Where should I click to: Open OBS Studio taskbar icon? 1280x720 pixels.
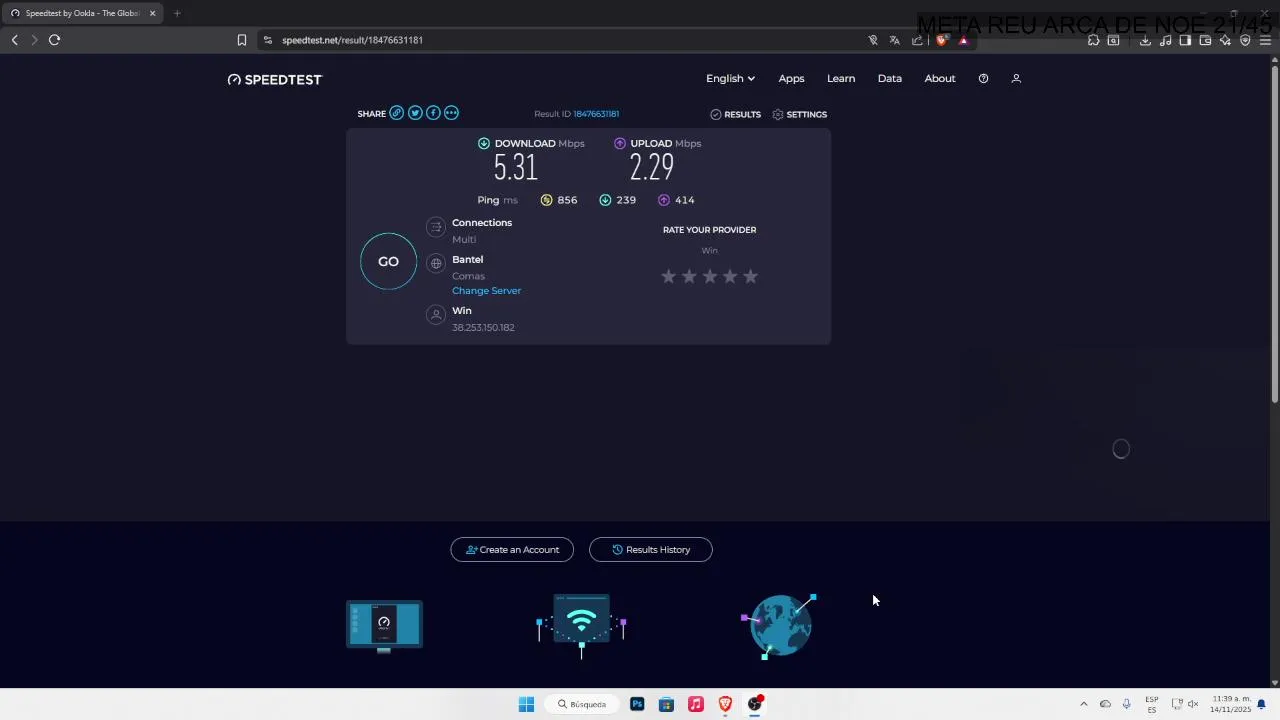pos(755,704)
